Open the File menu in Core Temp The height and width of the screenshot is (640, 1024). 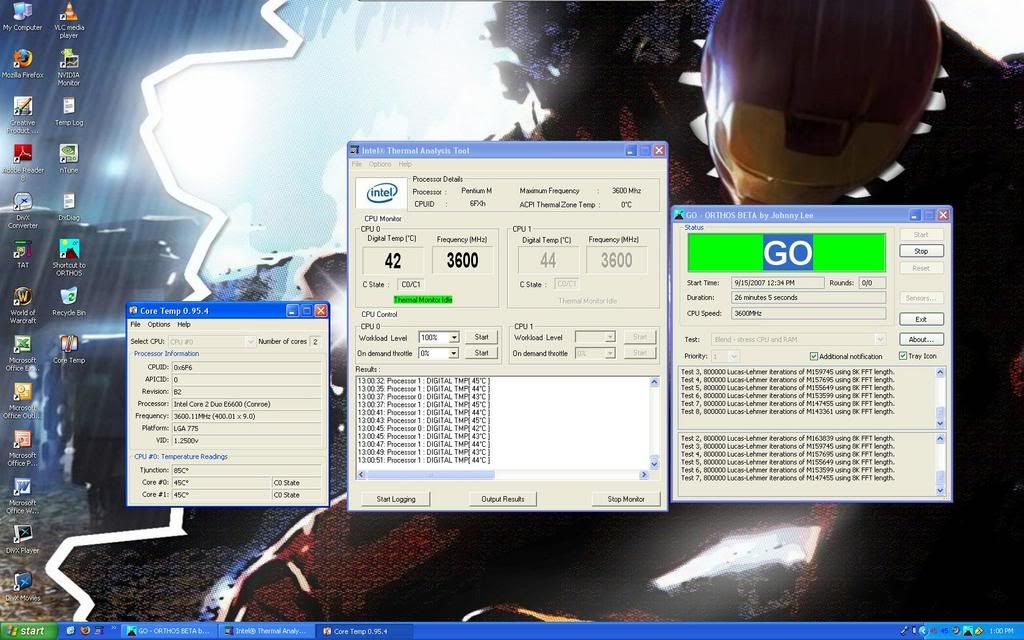pyautogui.click(x=135, y=324)
